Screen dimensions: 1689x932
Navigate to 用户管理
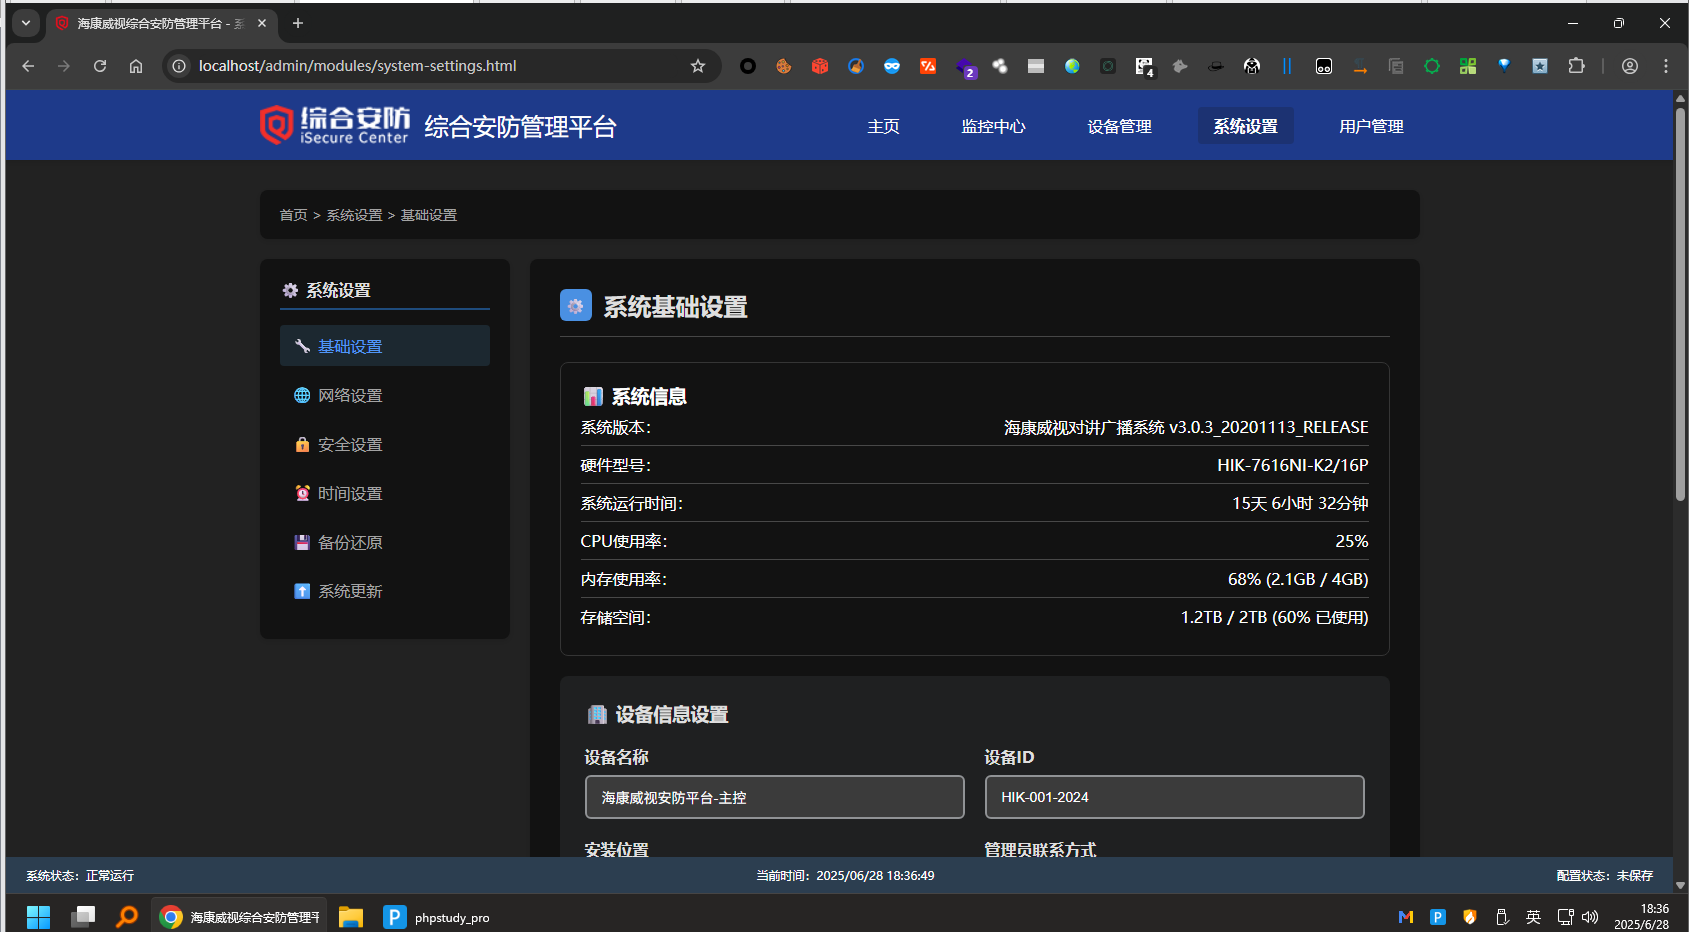tap(1371, 127)
